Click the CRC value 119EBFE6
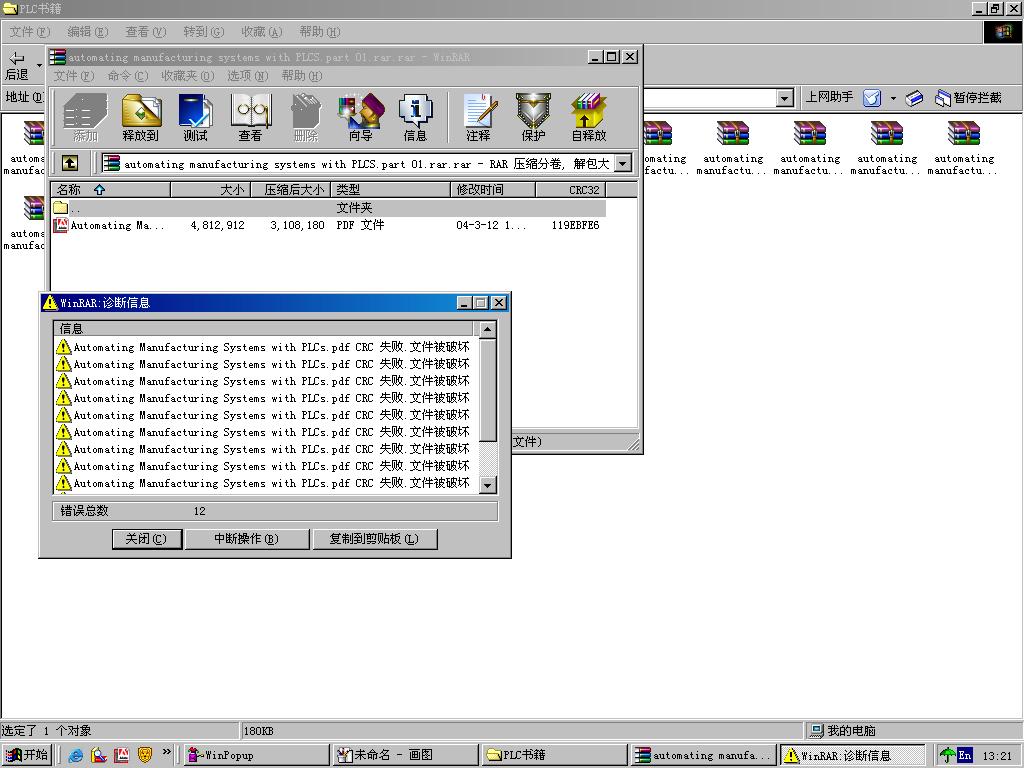1024x768 pixels. pos(575,225)
